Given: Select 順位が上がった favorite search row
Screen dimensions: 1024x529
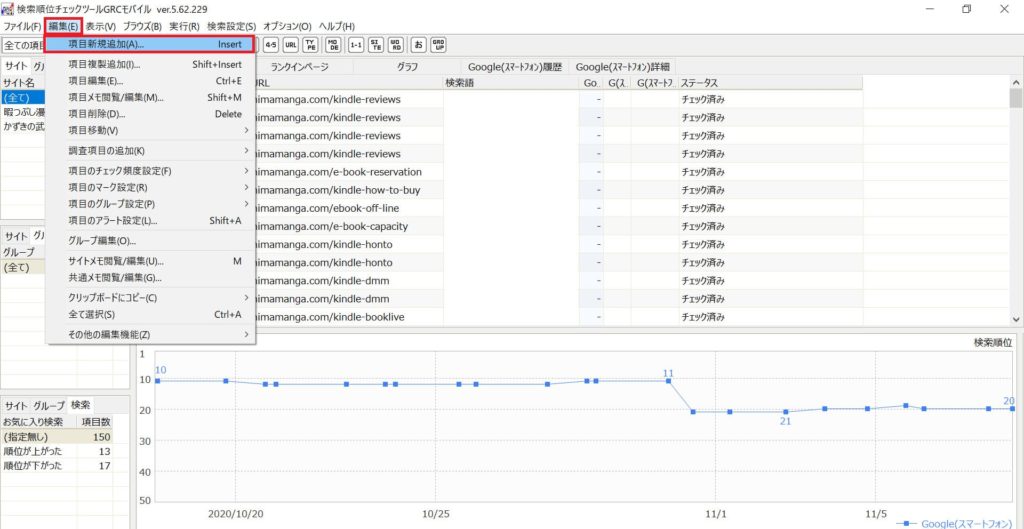Looking at the screenshot, I should click(56, 451).
